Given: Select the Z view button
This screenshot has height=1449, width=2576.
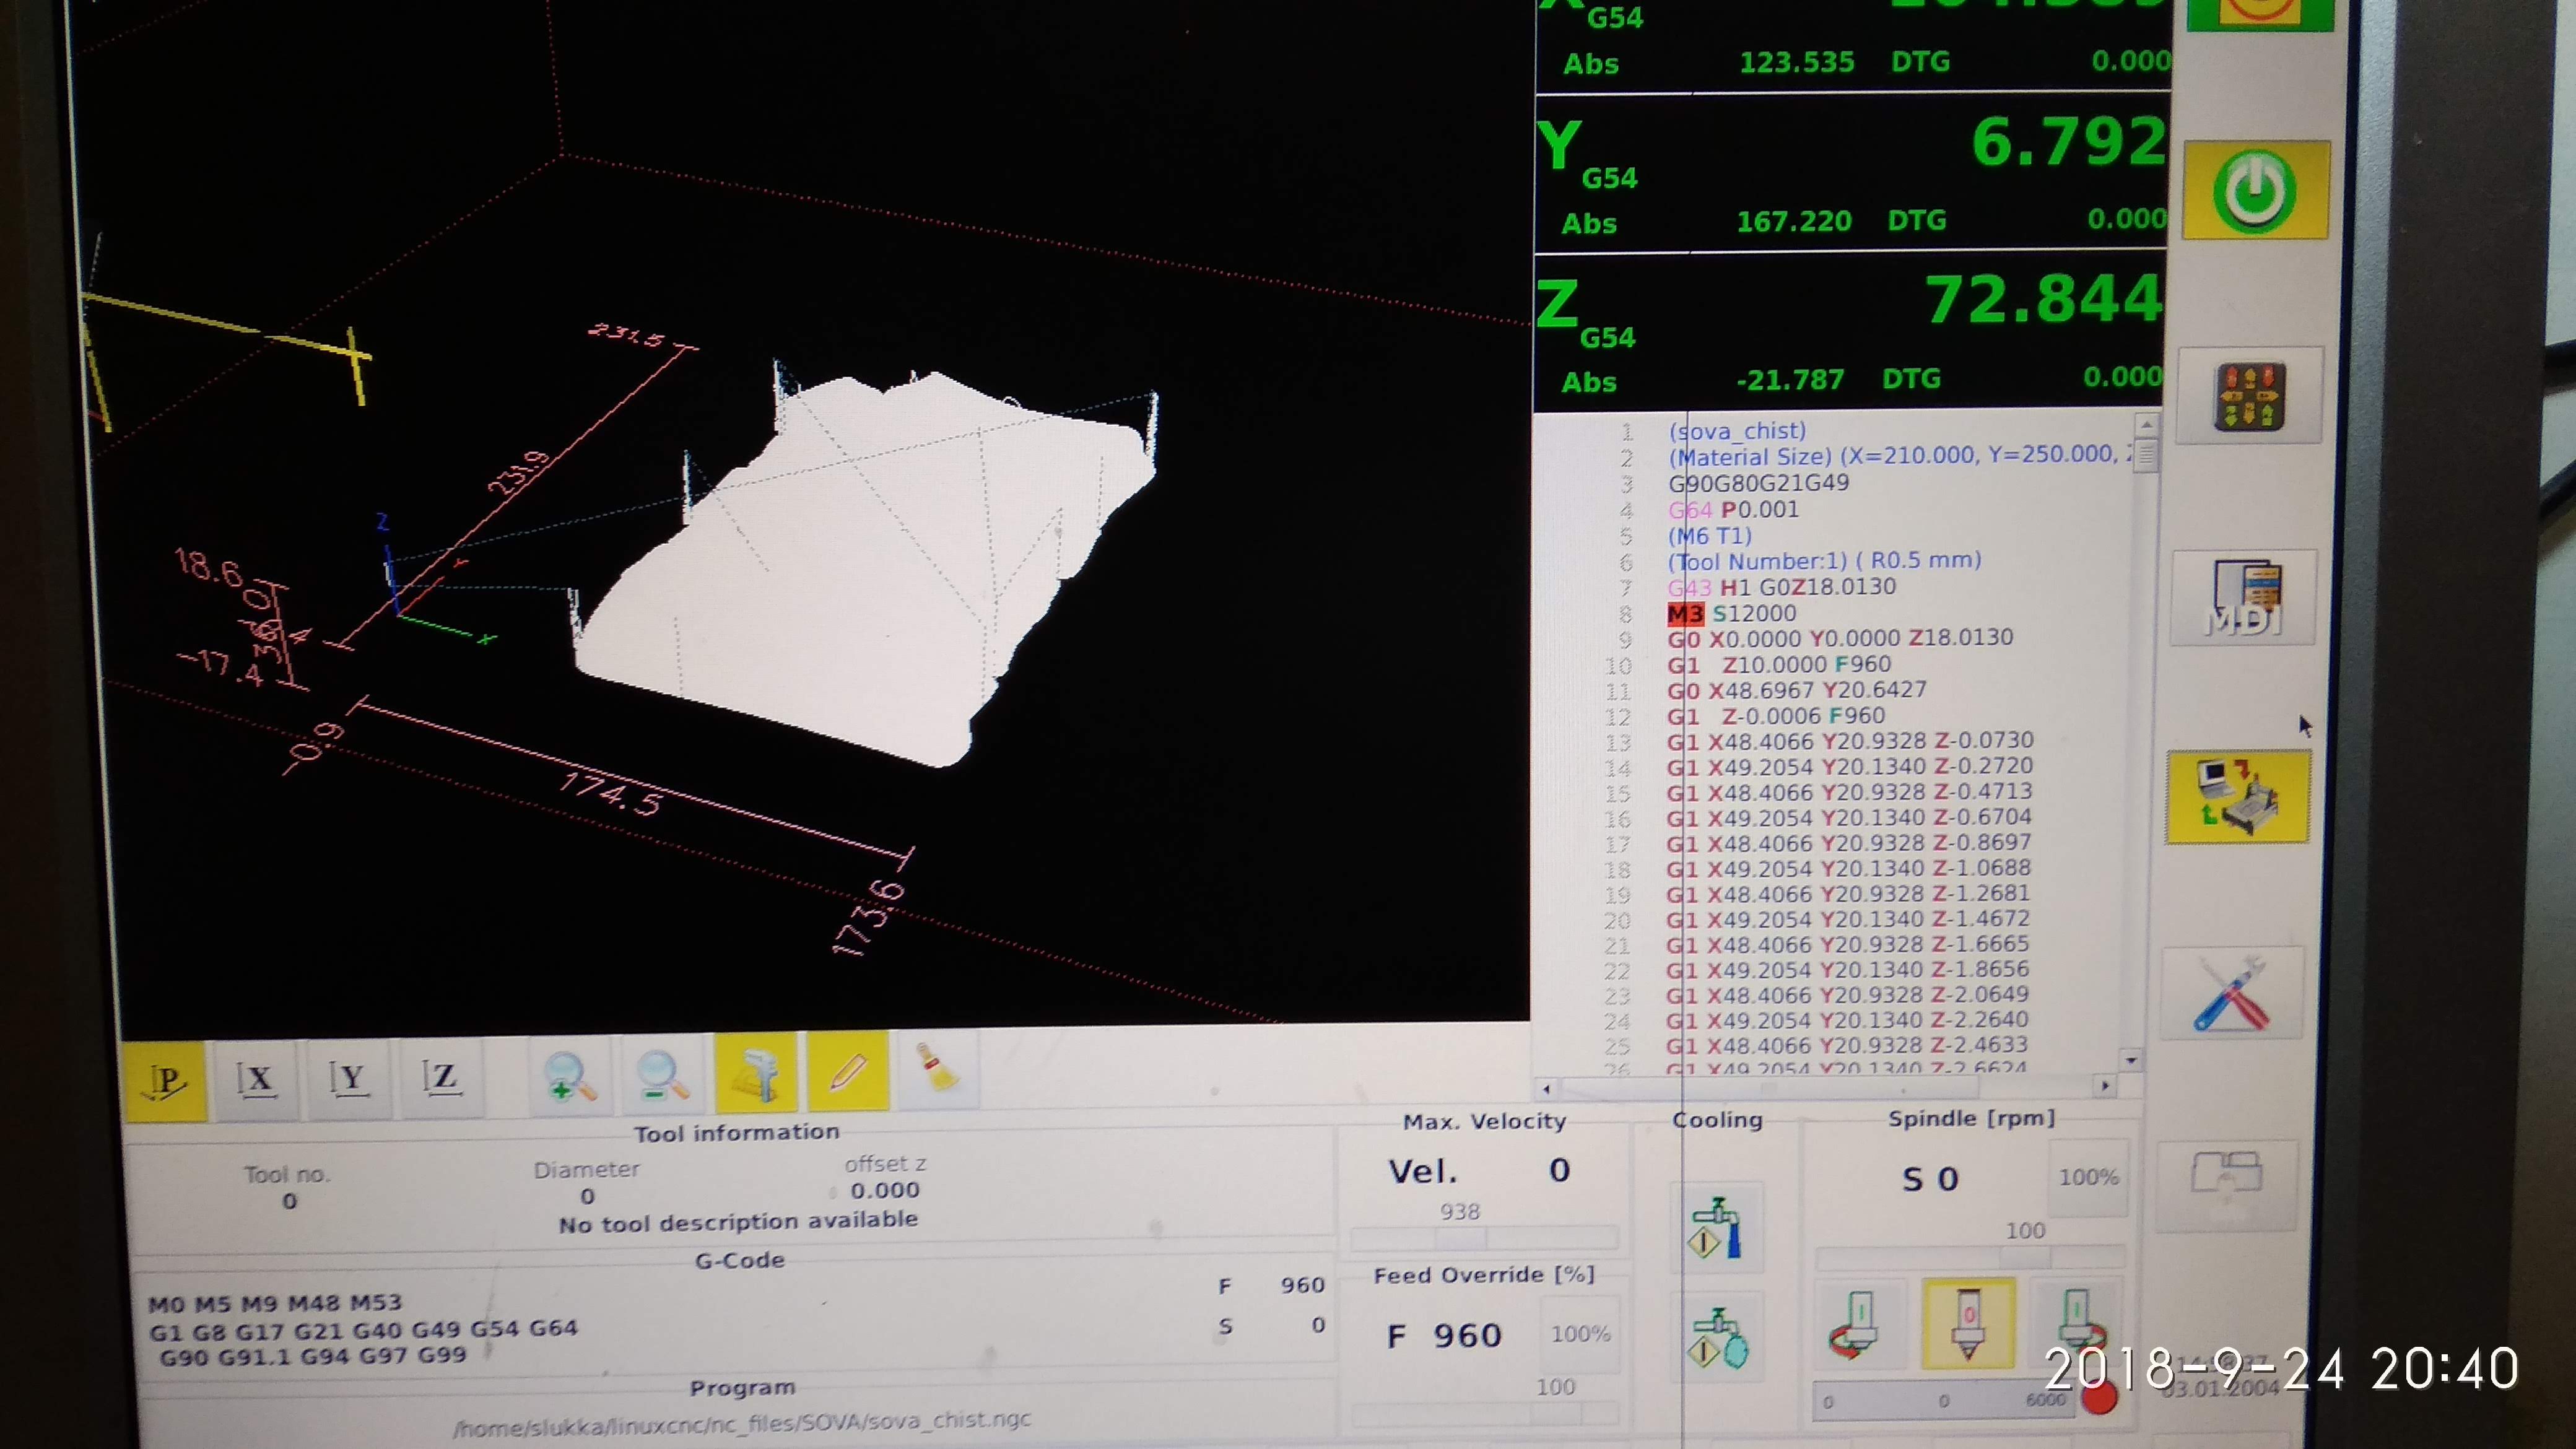Looking at the screenshot, I should [441, 1078].
